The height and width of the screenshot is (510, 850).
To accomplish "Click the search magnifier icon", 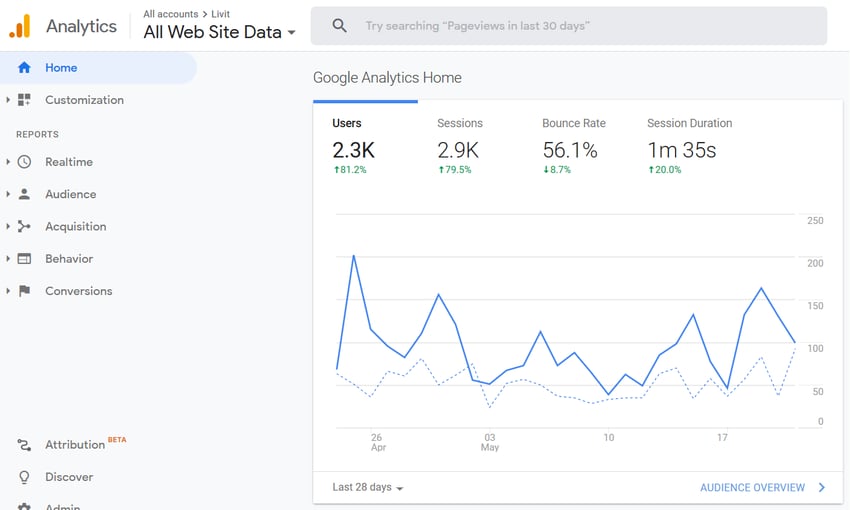I will (340, 25).
